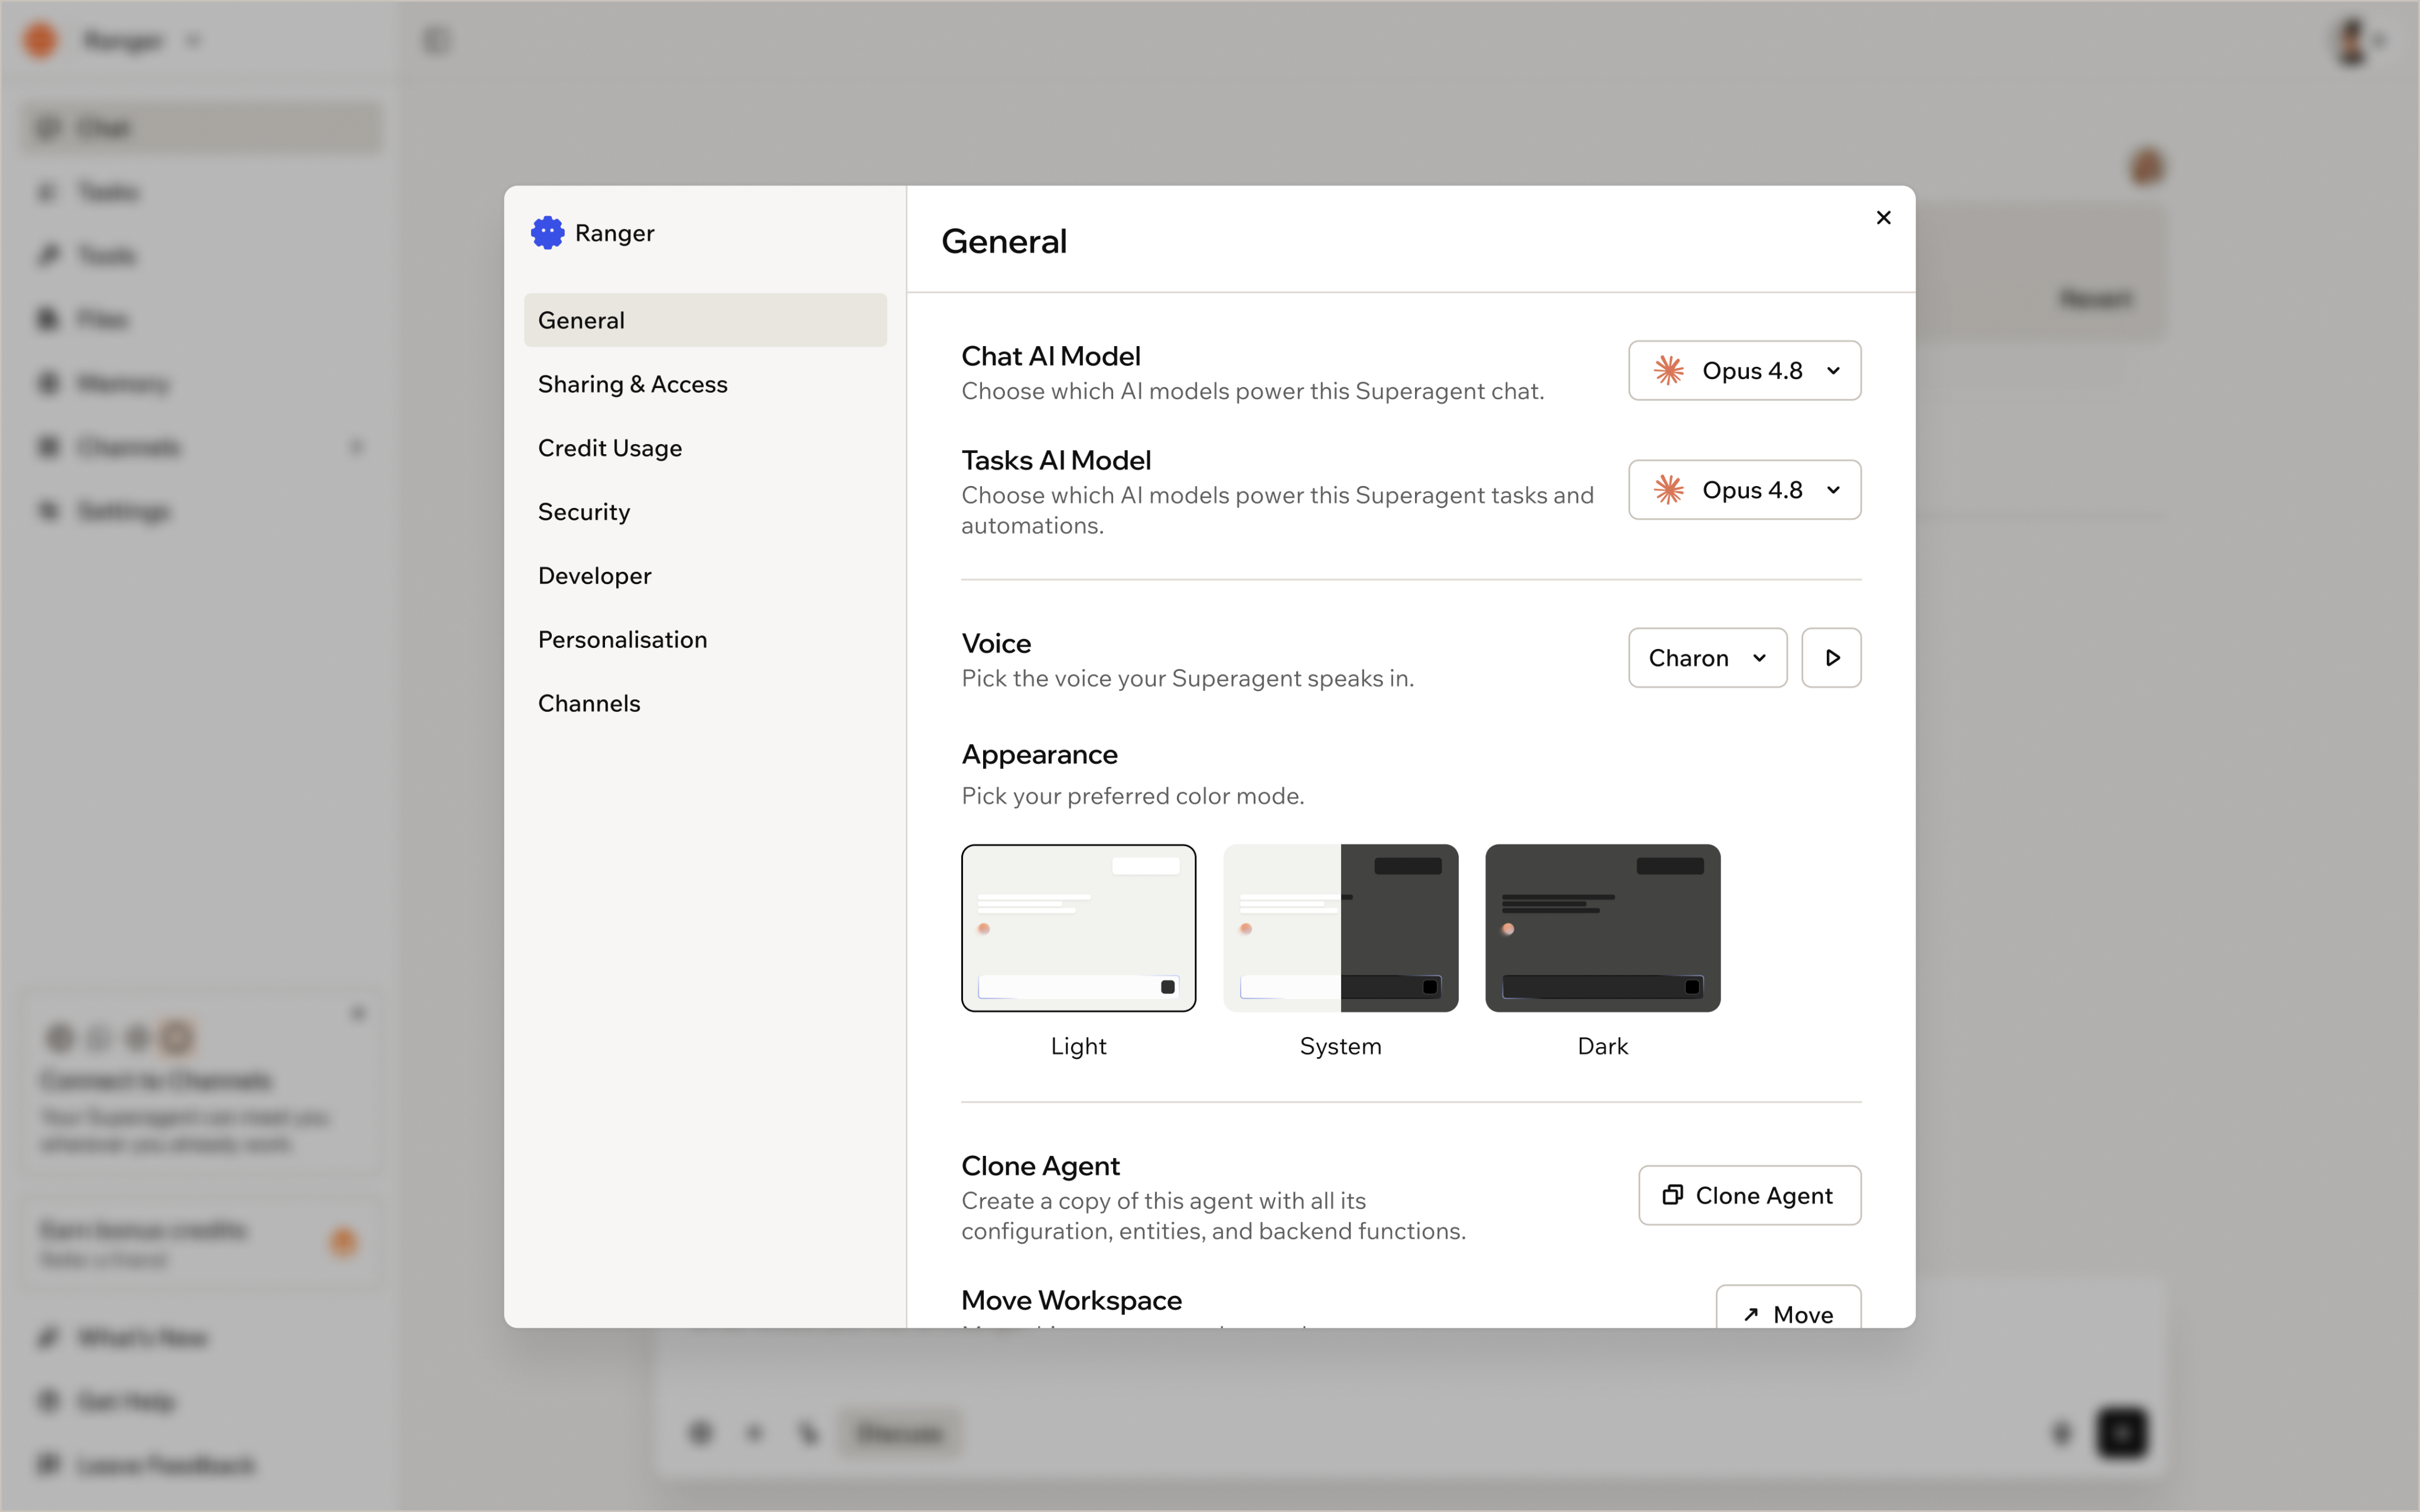Close the settings dialog with the X
Screen dimensions: 2420x1512
click(x=1883, y=218)
